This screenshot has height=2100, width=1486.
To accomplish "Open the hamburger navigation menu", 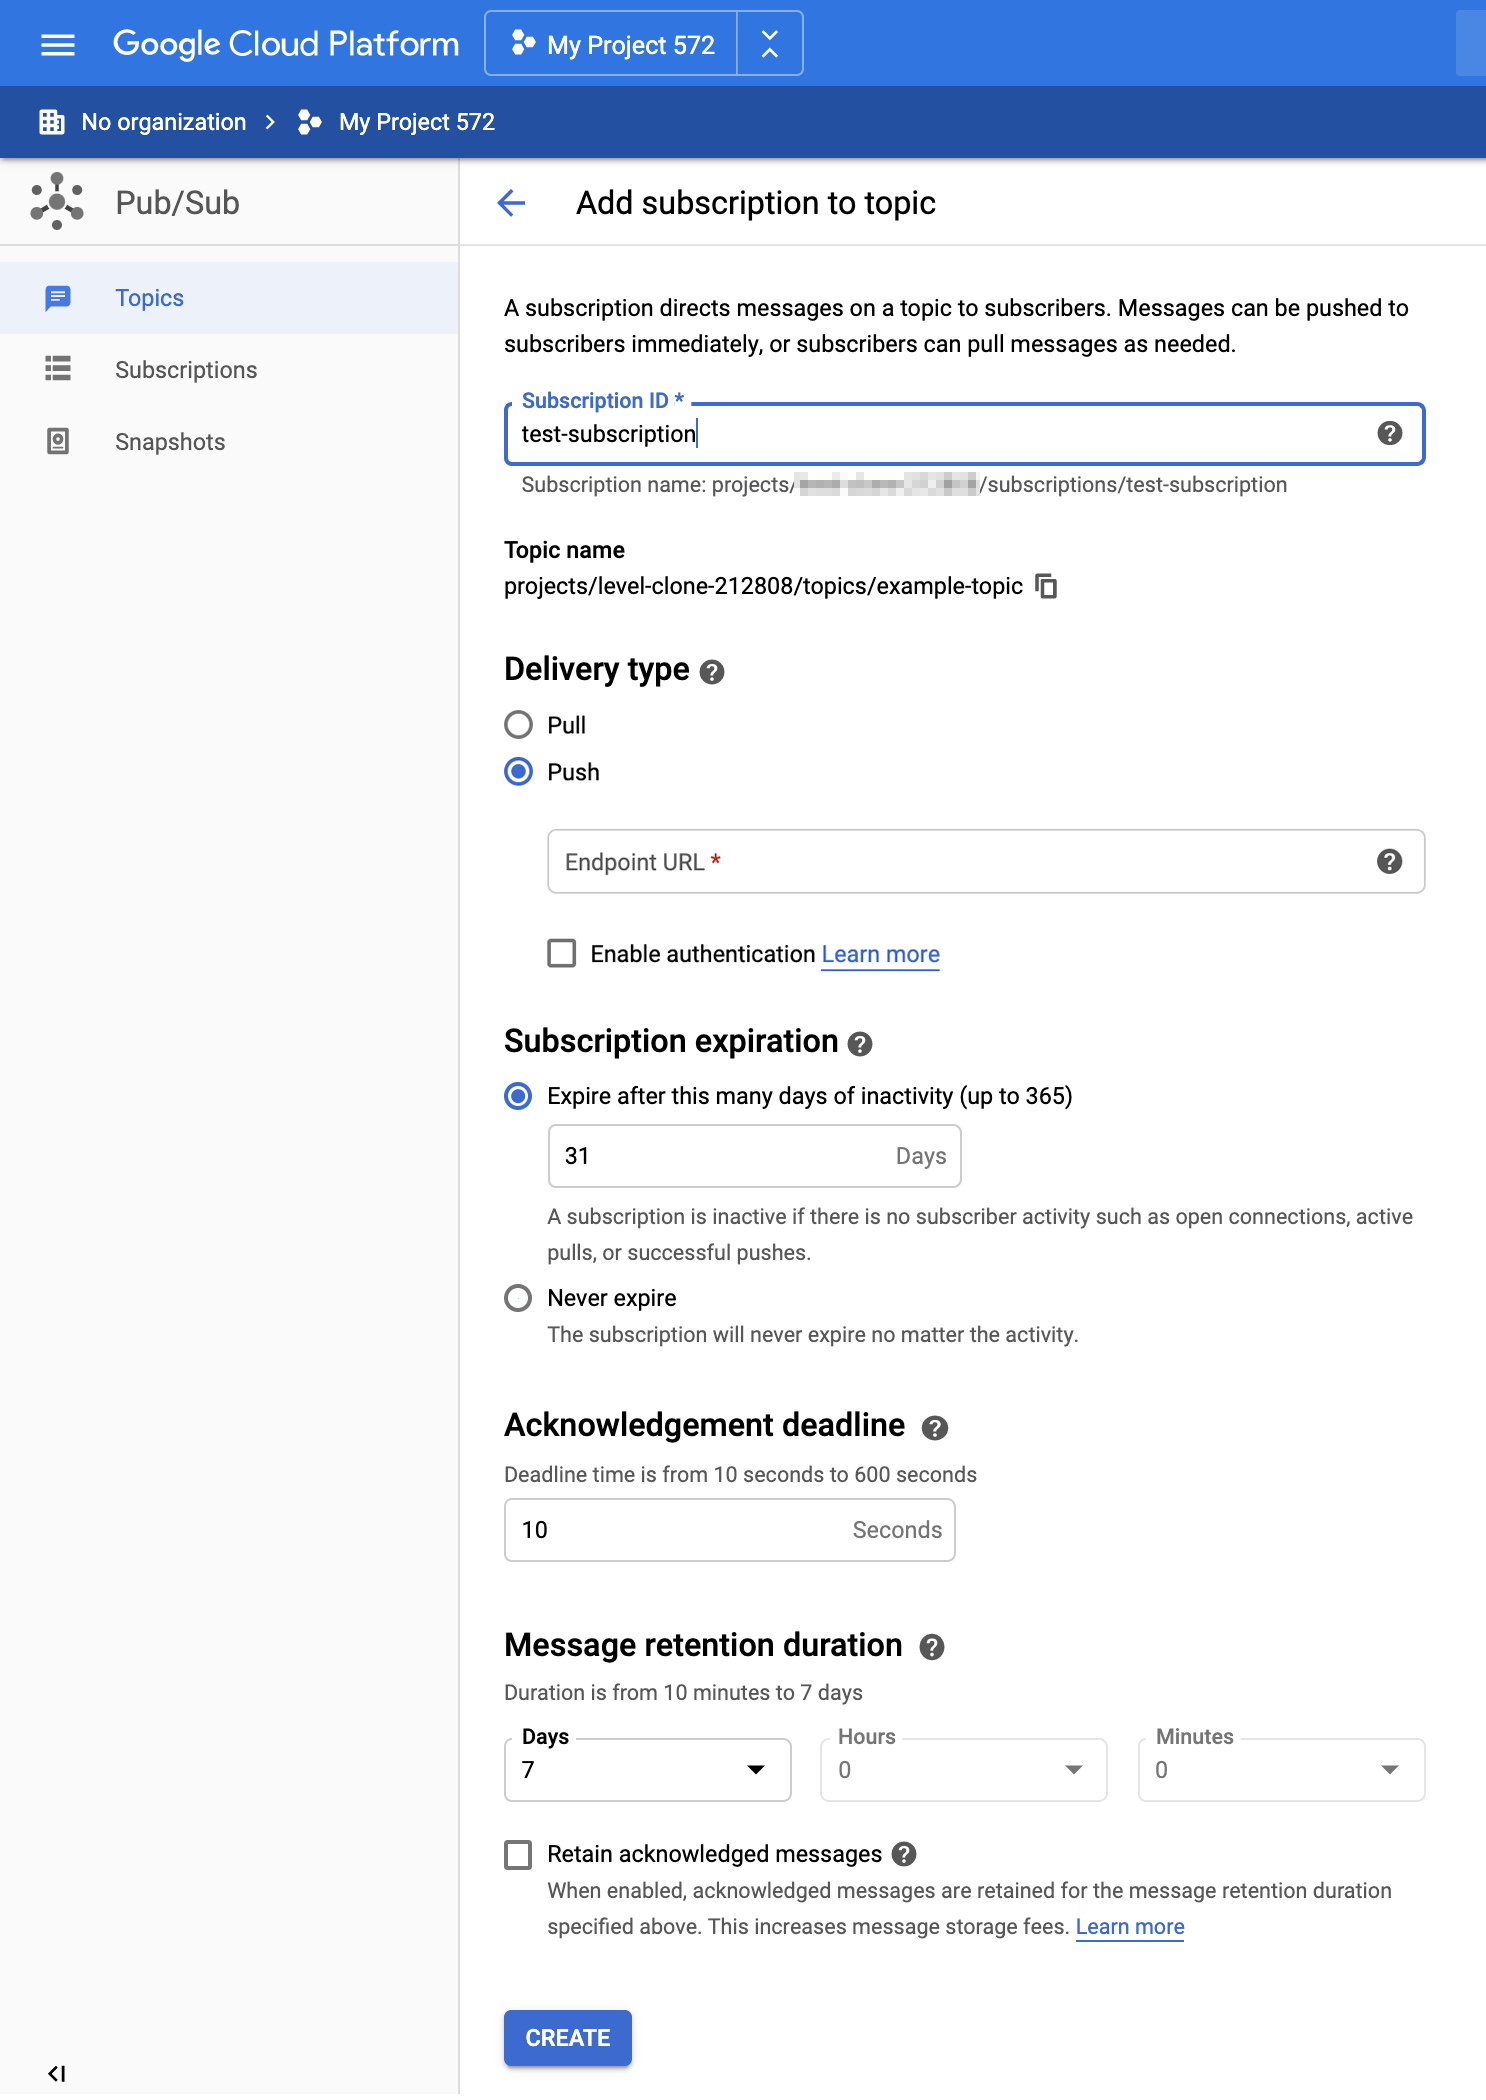I will [x=58, y=44].
